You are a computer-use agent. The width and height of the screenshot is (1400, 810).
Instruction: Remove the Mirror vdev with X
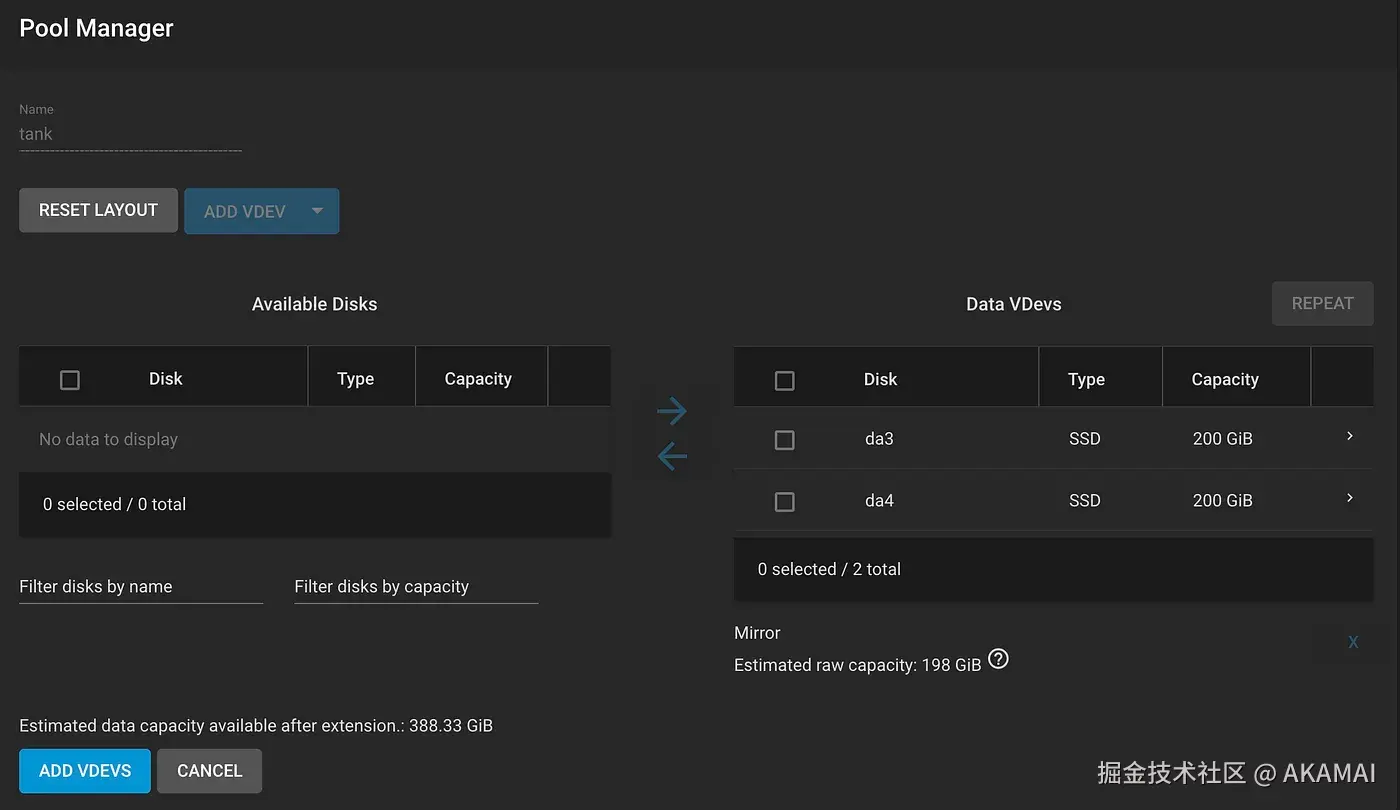point(1352,642)
